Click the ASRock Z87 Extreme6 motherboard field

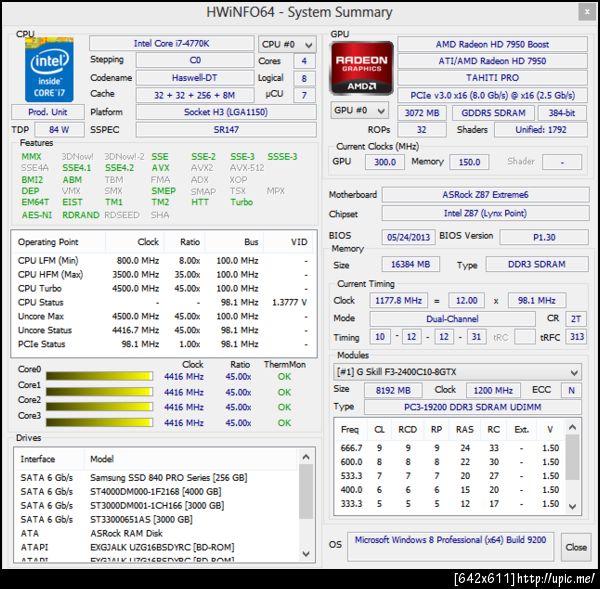(x=485, y=195)
